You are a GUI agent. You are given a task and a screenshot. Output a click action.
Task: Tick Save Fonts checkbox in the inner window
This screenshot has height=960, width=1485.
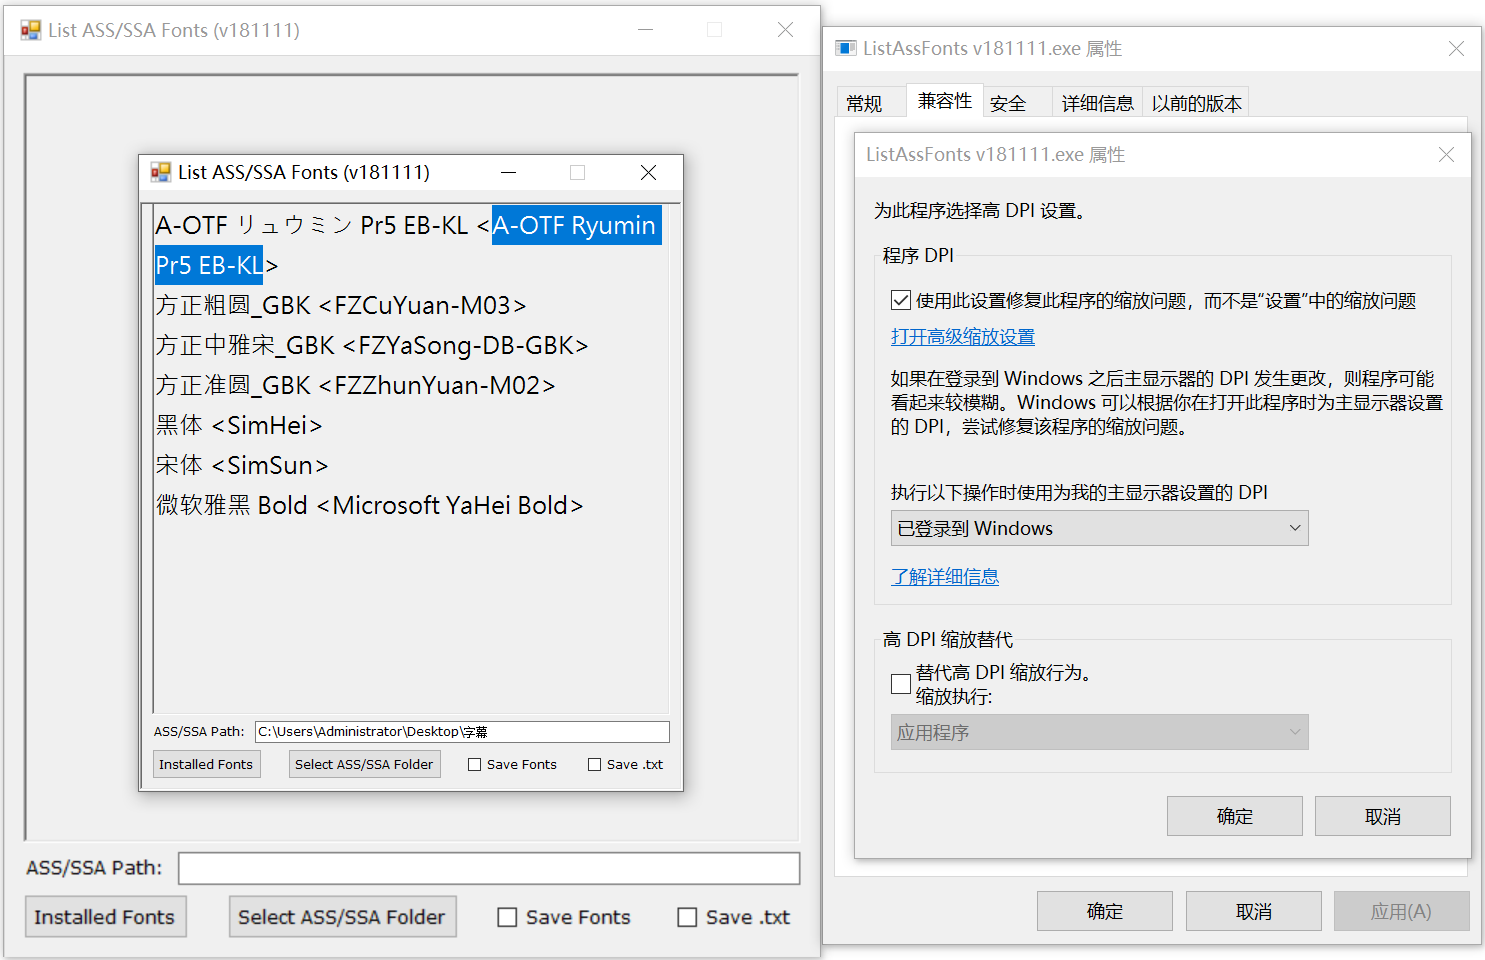pyautogui.click(x=475, y=764)
